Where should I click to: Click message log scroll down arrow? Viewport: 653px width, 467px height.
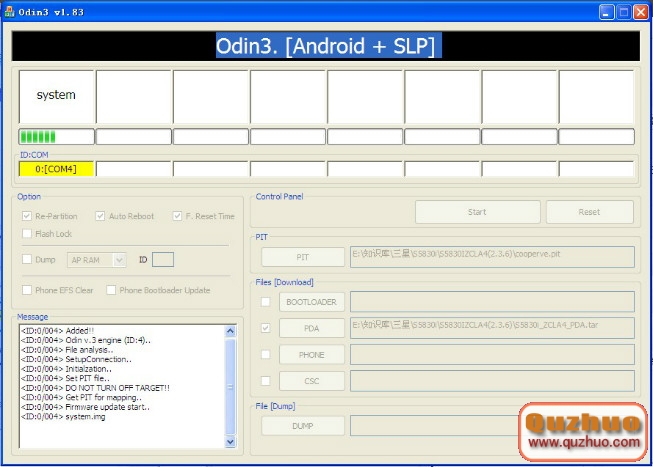(x=230, y=442)
